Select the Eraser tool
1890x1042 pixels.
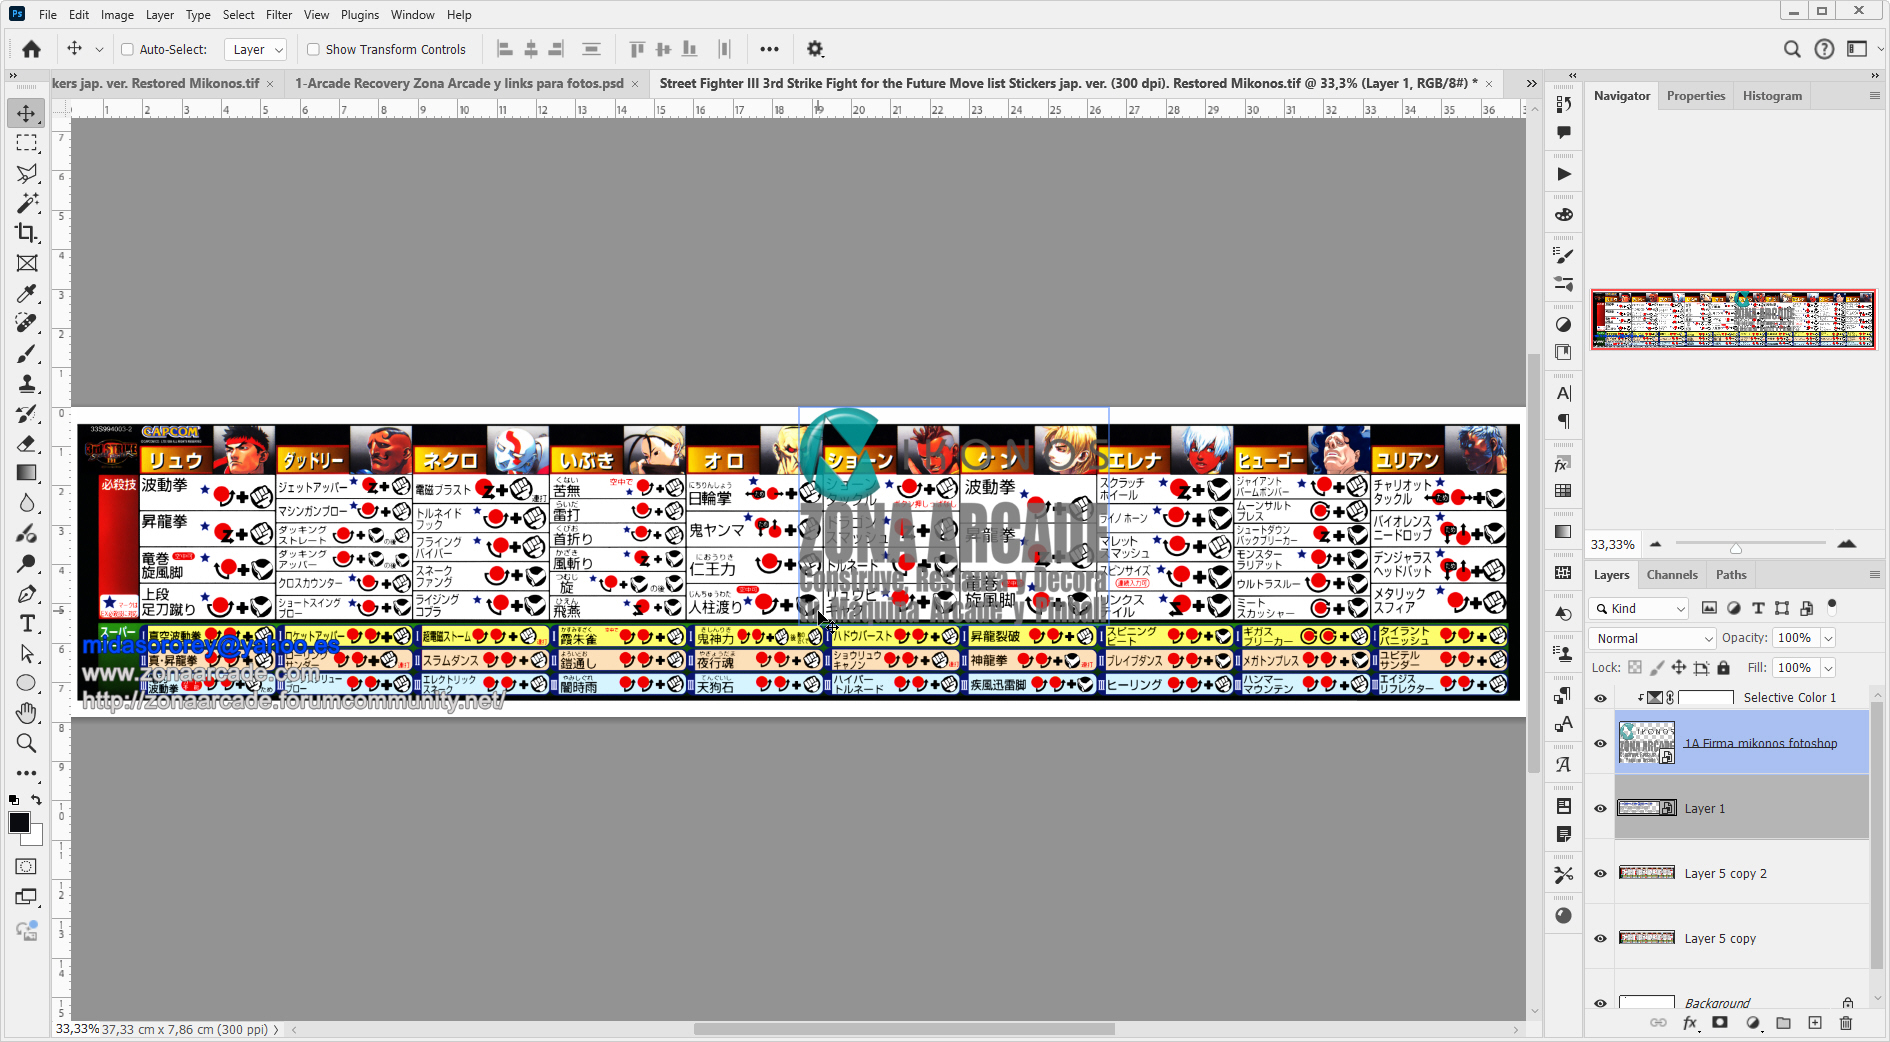[x=27, y=443]
